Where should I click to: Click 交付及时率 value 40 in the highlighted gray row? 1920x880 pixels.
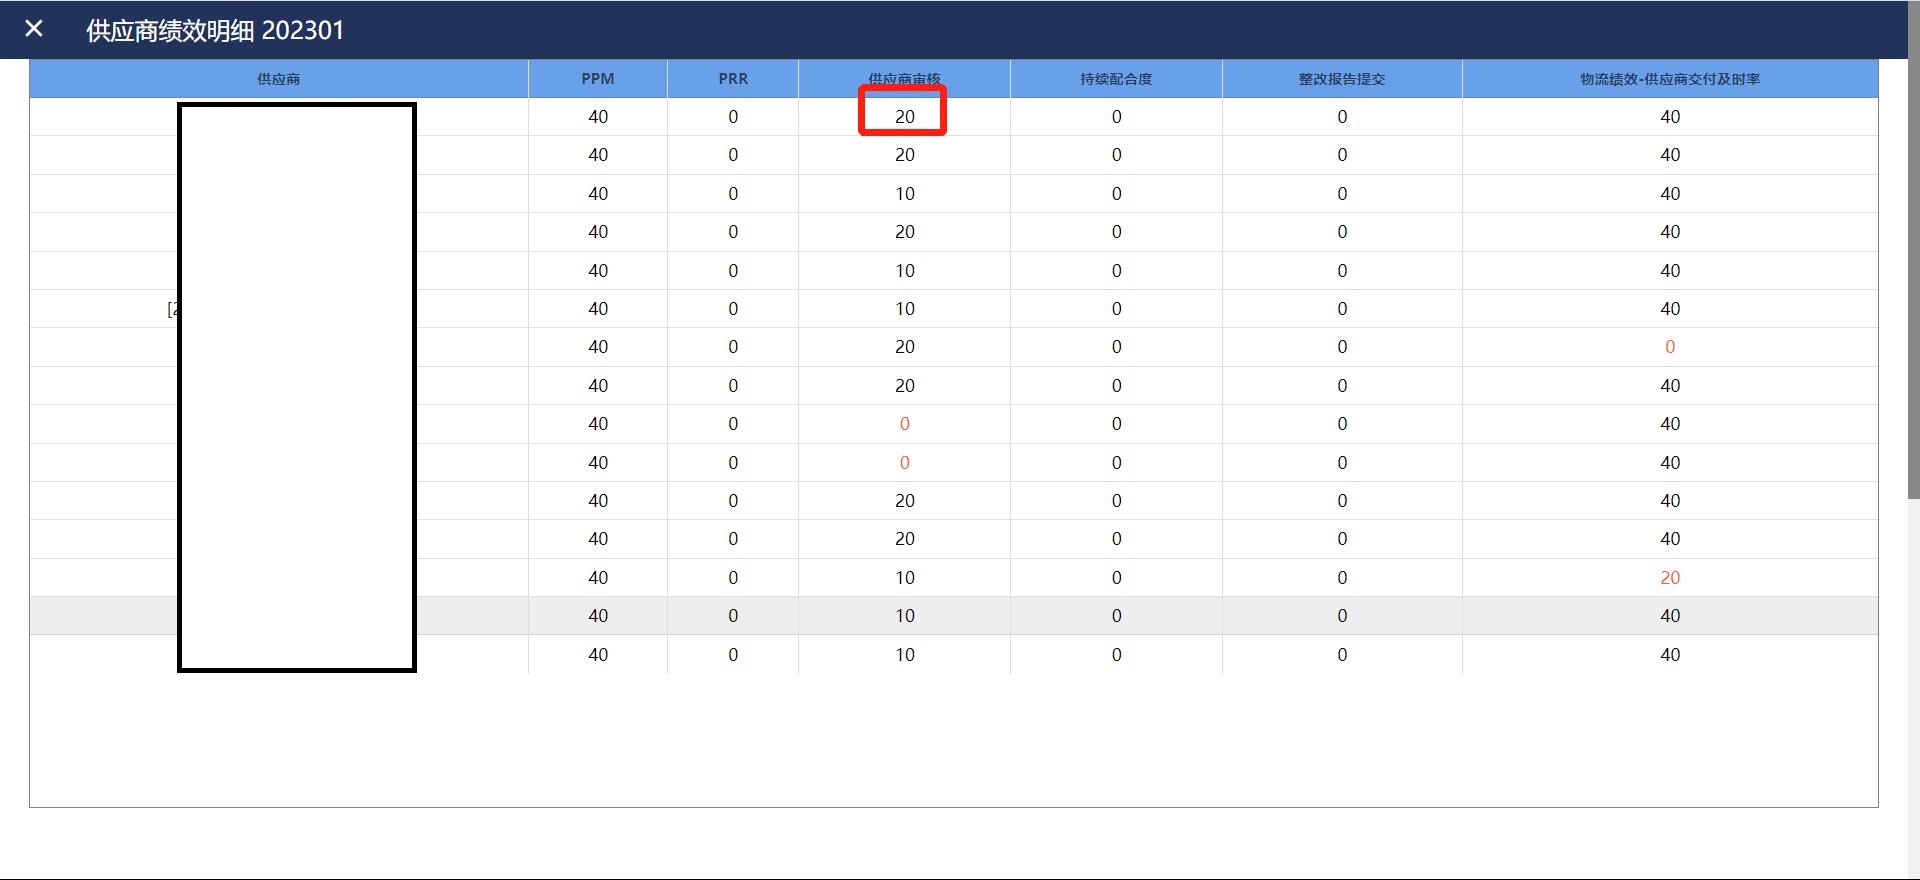(1670, 616)
